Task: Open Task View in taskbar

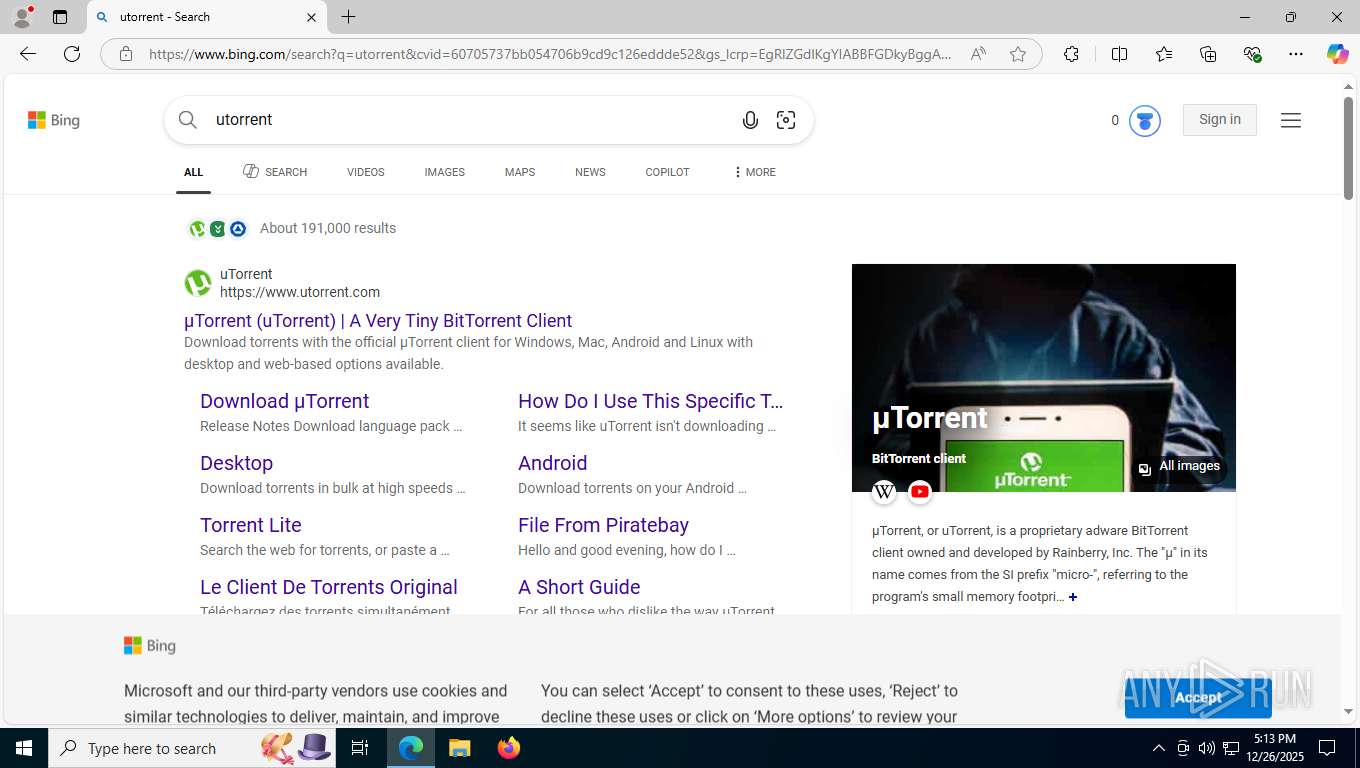Action: 360,748
